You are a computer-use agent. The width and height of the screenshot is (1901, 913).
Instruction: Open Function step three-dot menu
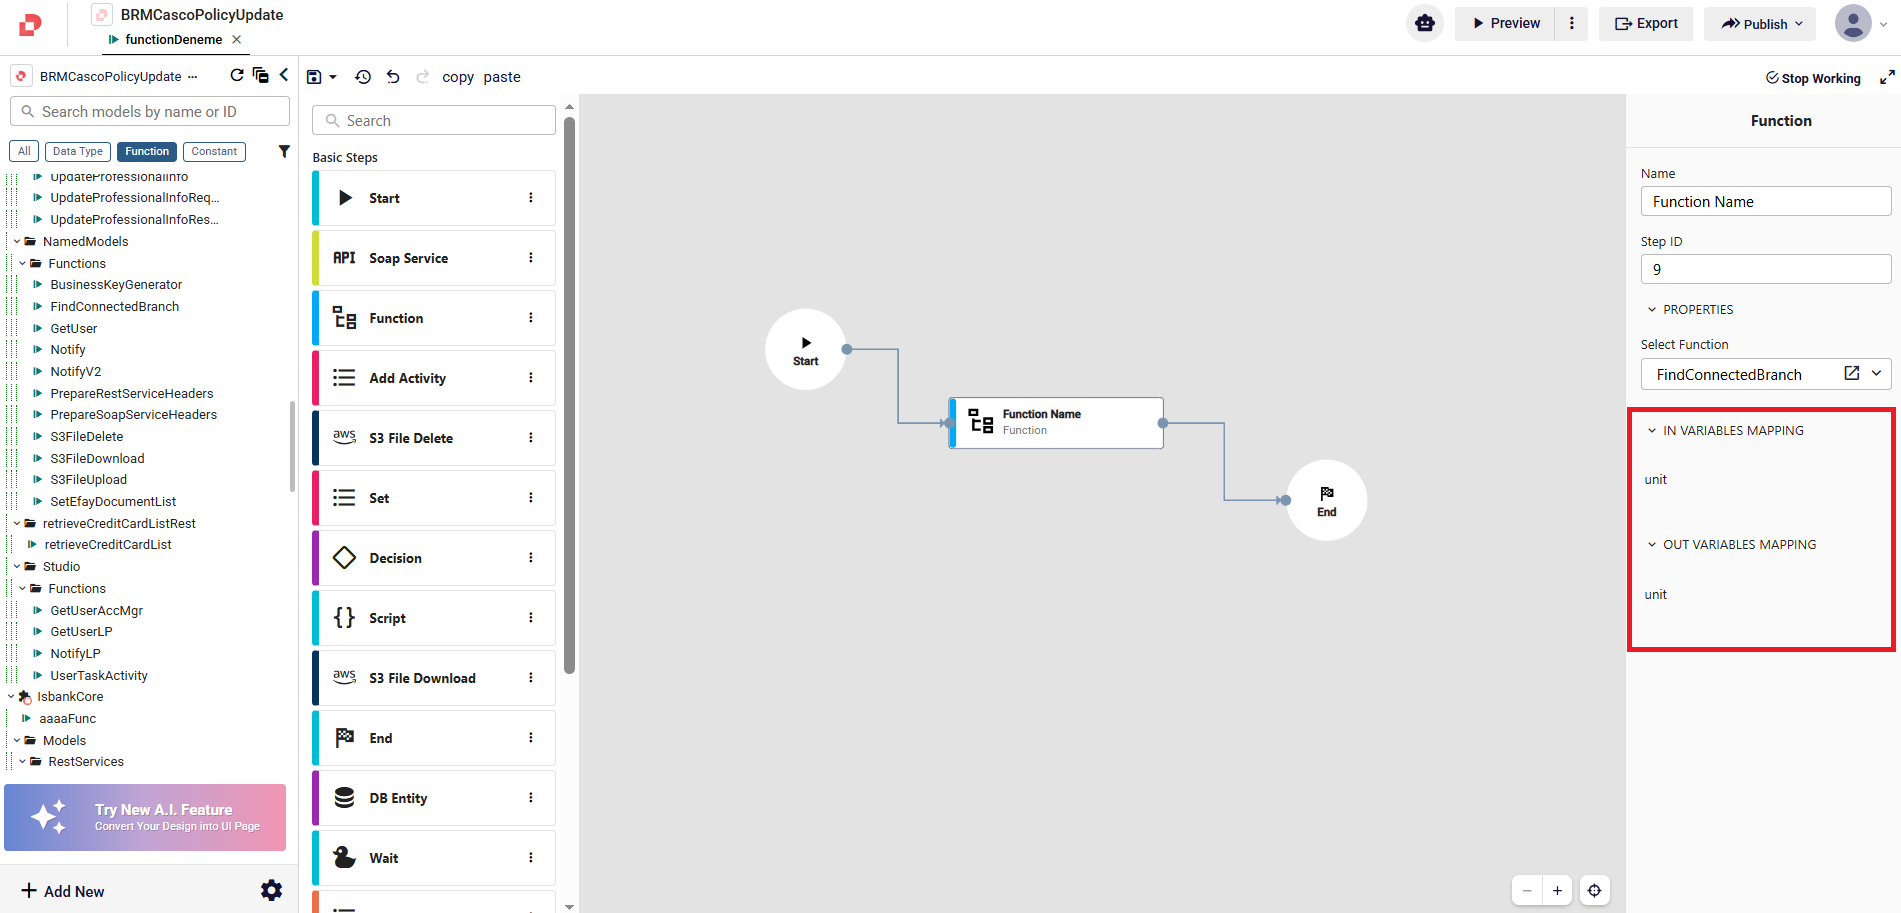(531, 318)
